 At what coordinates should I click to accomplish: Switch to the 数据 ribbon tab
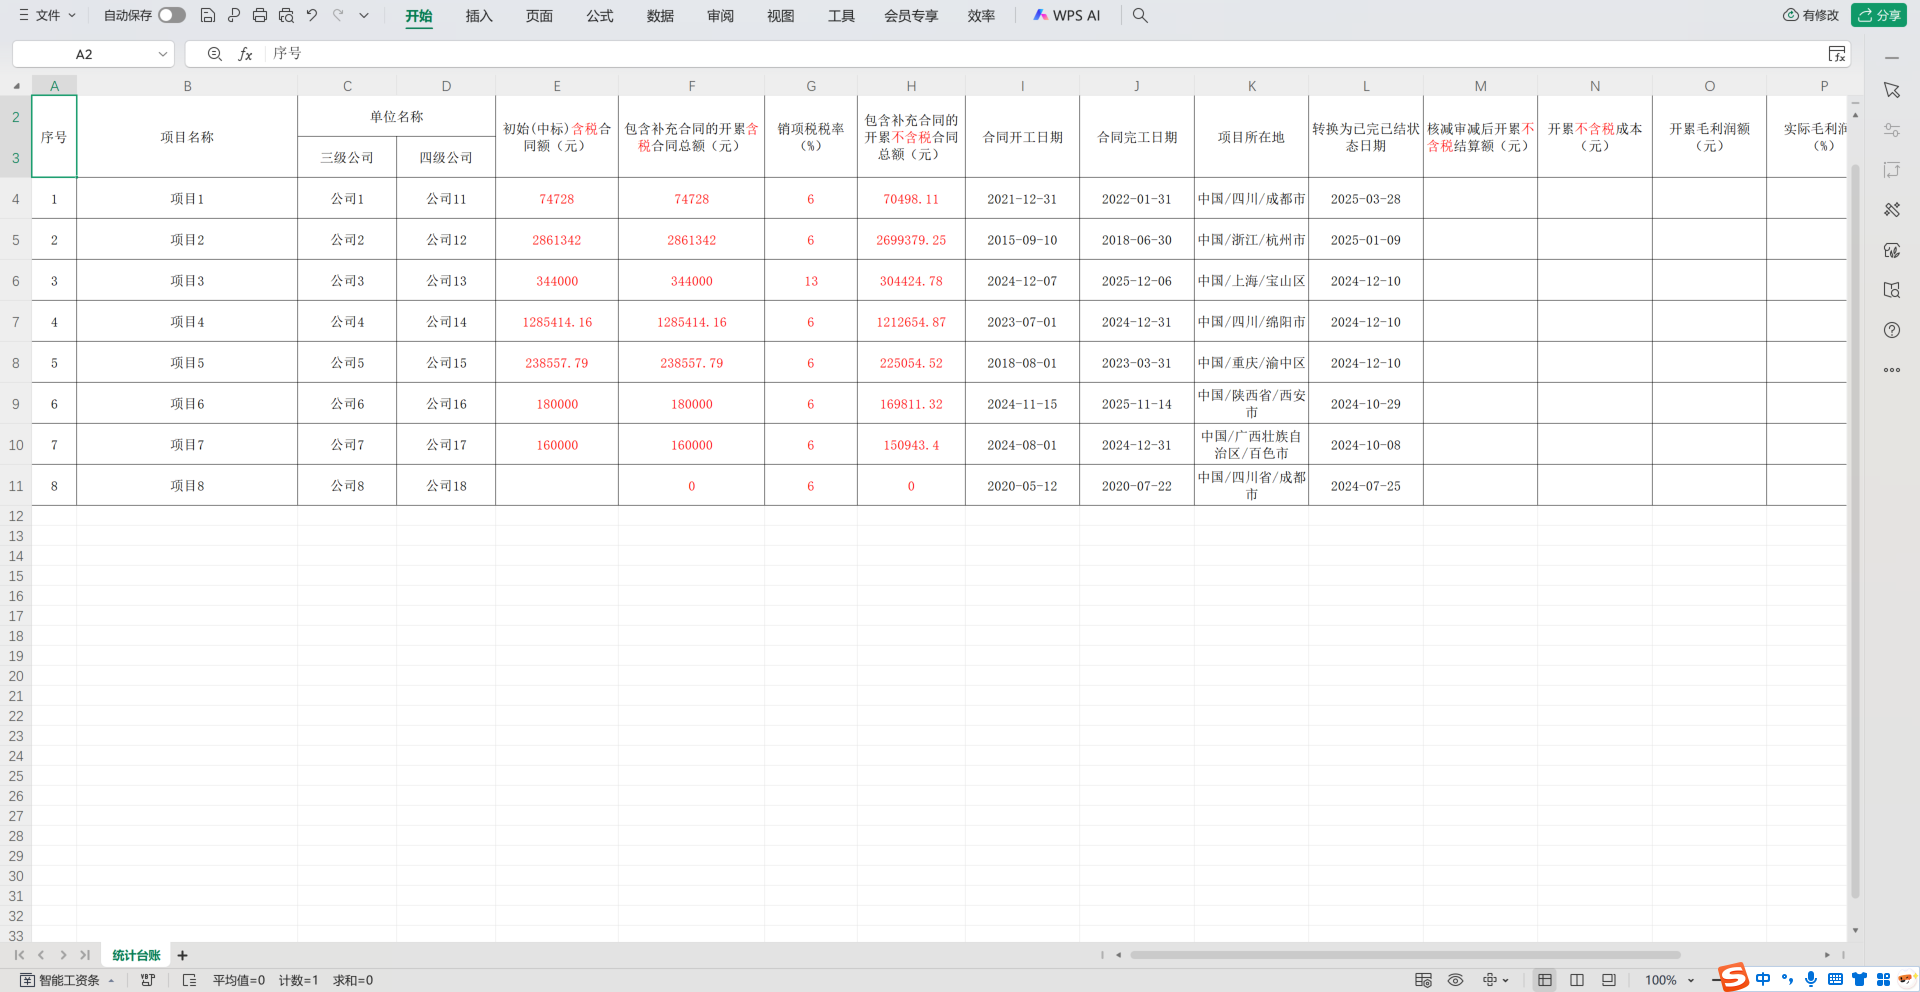coord(660,16)
